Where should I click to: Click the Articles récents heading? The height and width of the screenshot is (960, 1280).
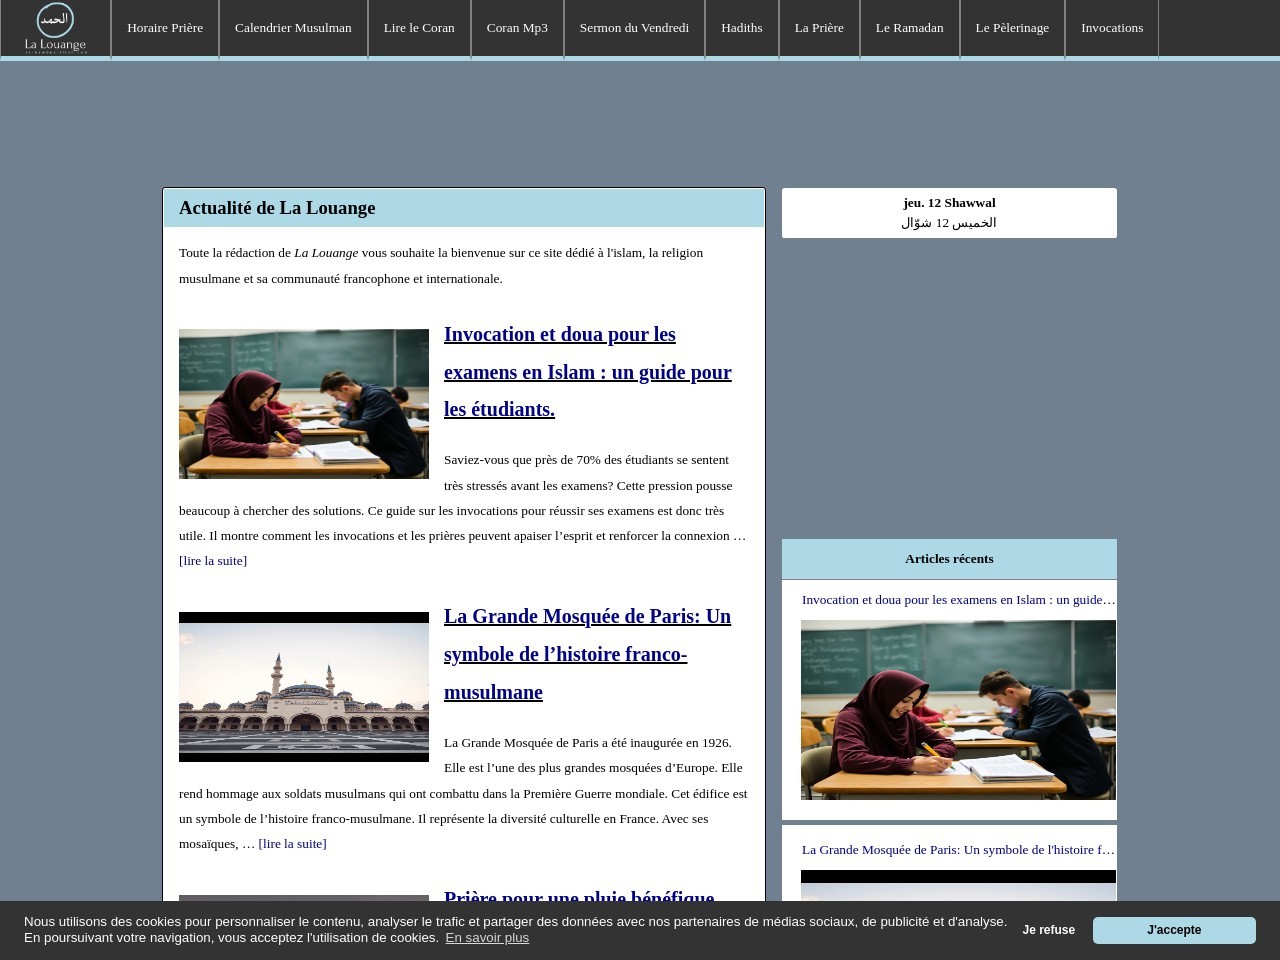point(949,559)
